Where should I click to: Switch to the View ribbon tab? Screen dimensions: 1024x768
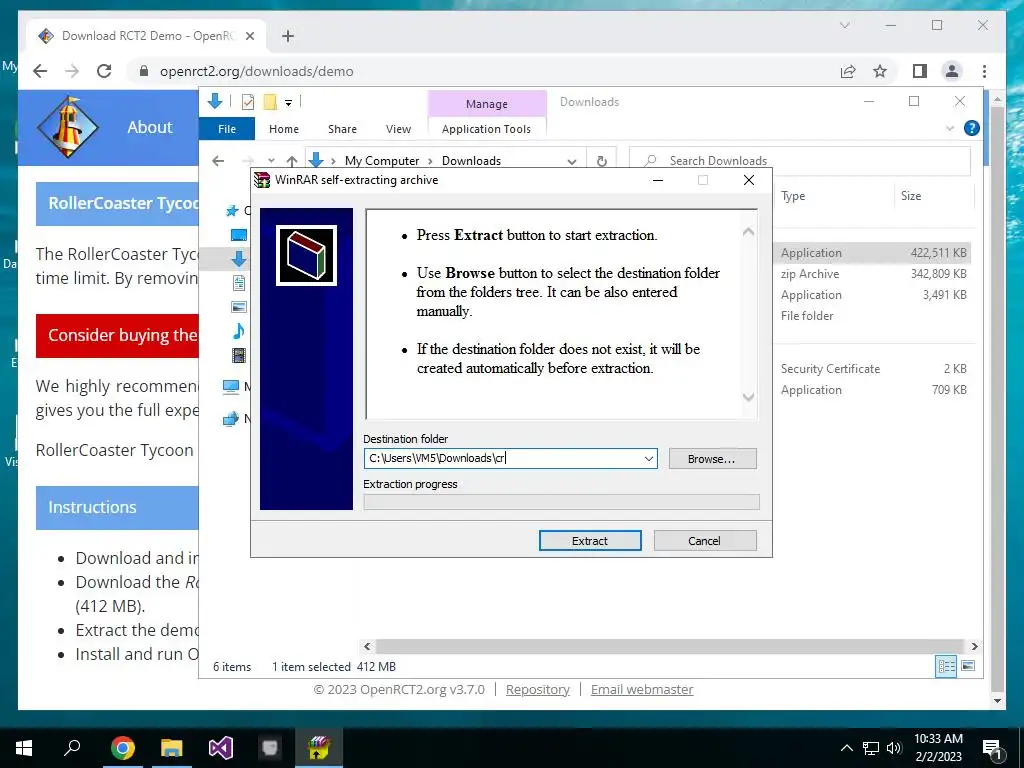(398, 129)
